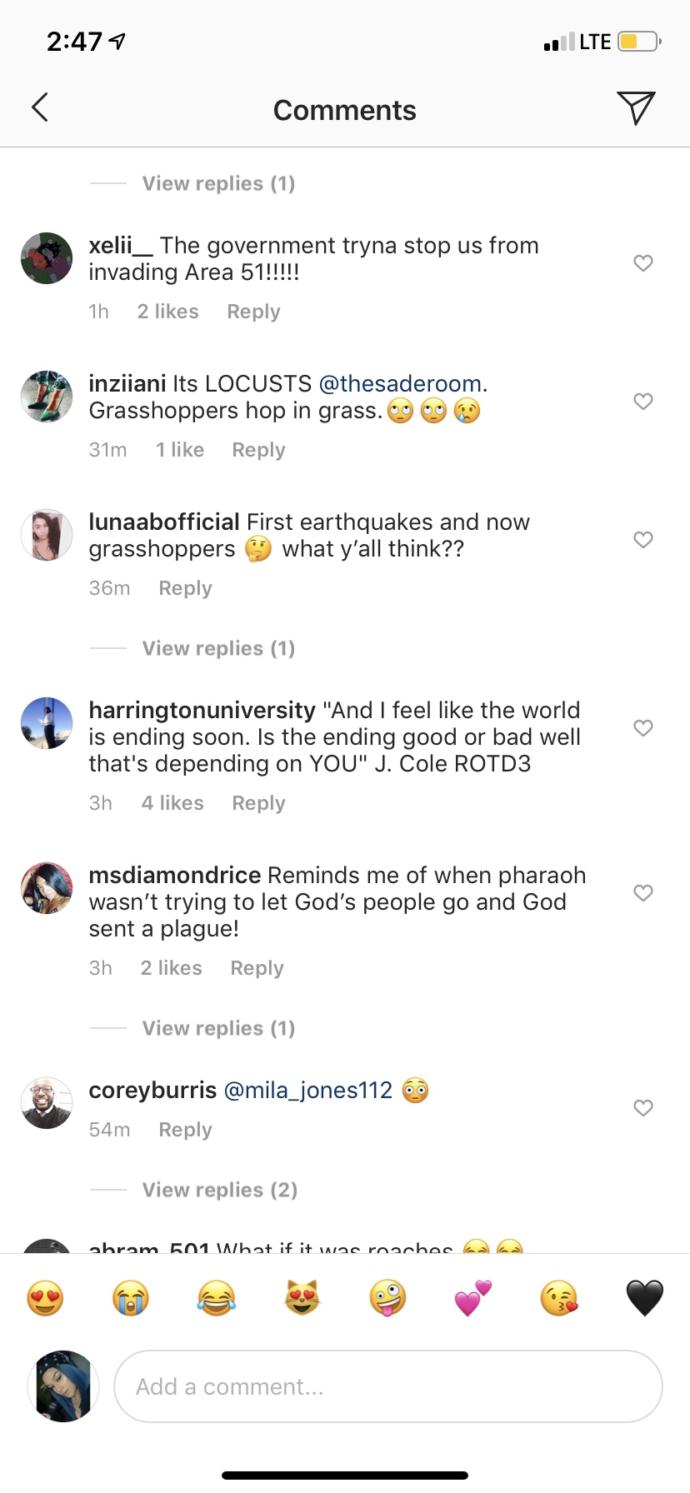This screenshot has width=690, height=1493.
Task: Insert the heart-eyes cat emoji
Action: click(x=302, y=1299)
